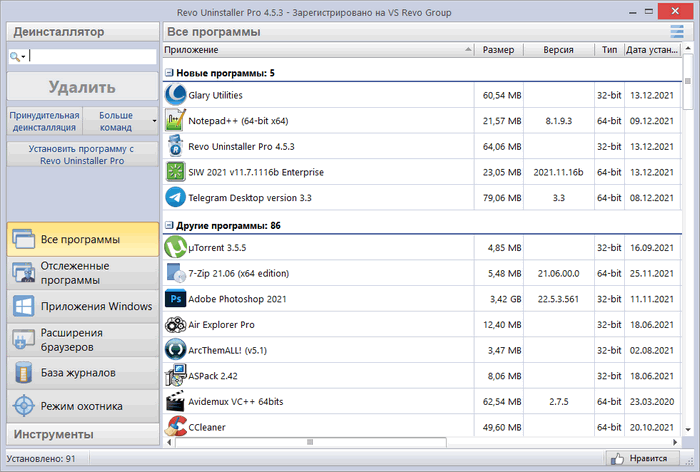Screen dimensions: 700x472
Task: Click the horizontal scroll right arrow
Action: click(675, 442)
